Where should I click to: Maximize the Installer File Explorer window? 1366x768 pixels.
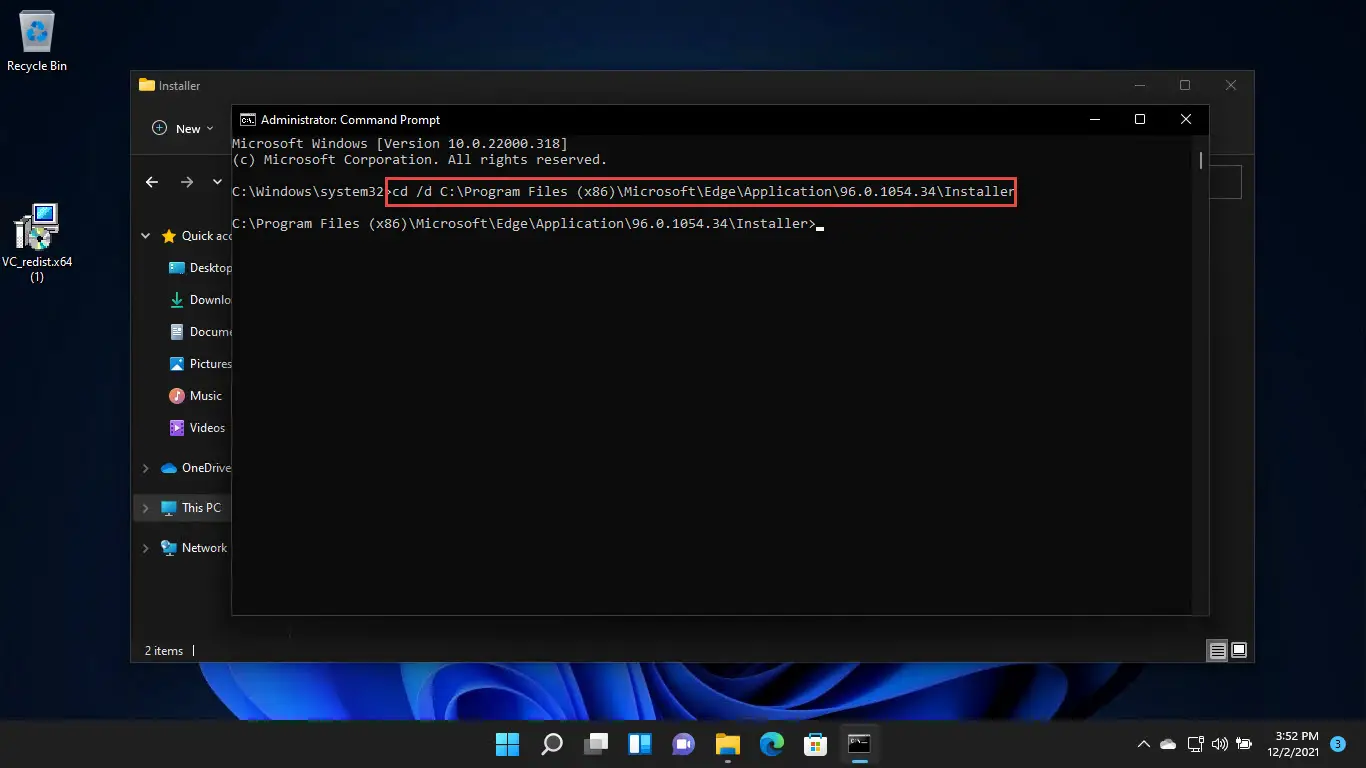click(1185, 86)
